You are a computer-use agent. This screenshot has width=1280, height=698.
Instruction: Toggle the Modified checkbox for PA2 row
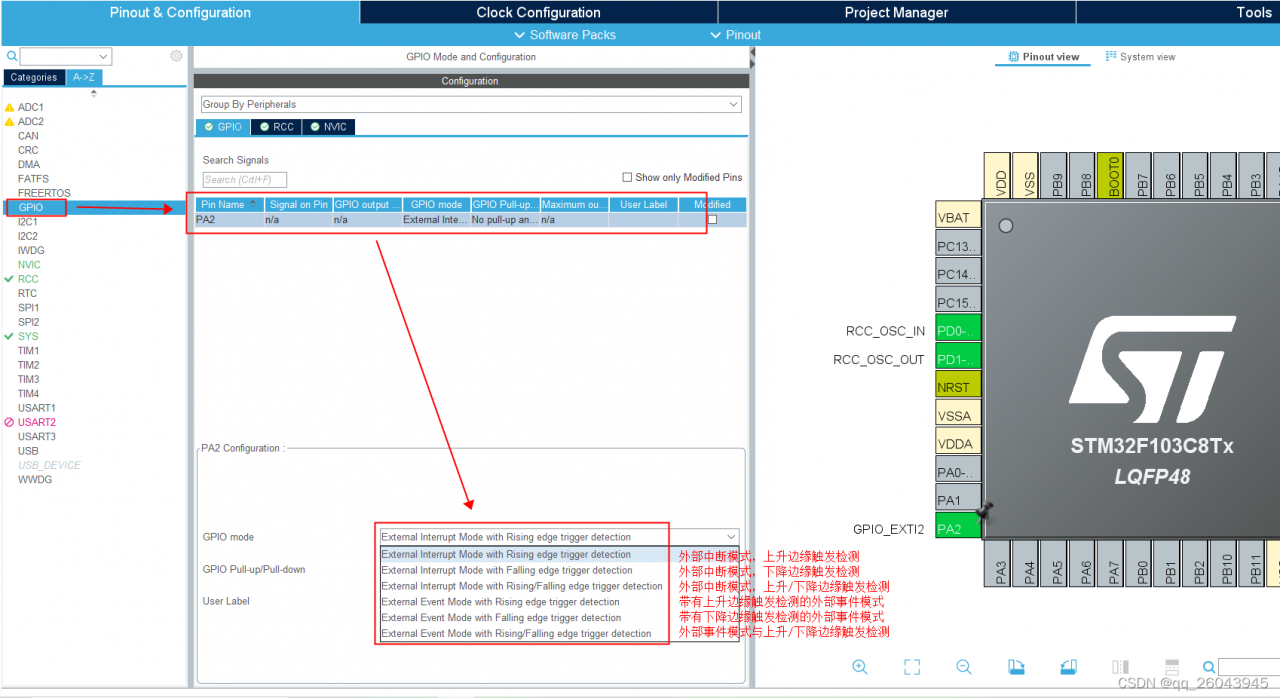(x=712, y=219)
